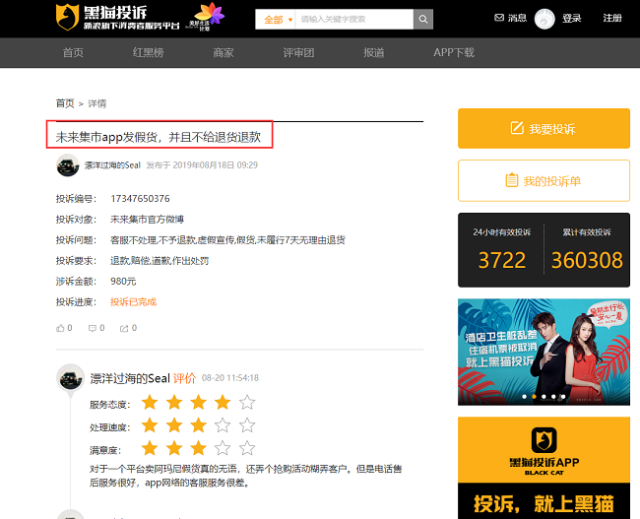Click the user avatar beside 登录
Image resolution: width=640 pixels, height=519 pixels.
click(x=545, y=18)
